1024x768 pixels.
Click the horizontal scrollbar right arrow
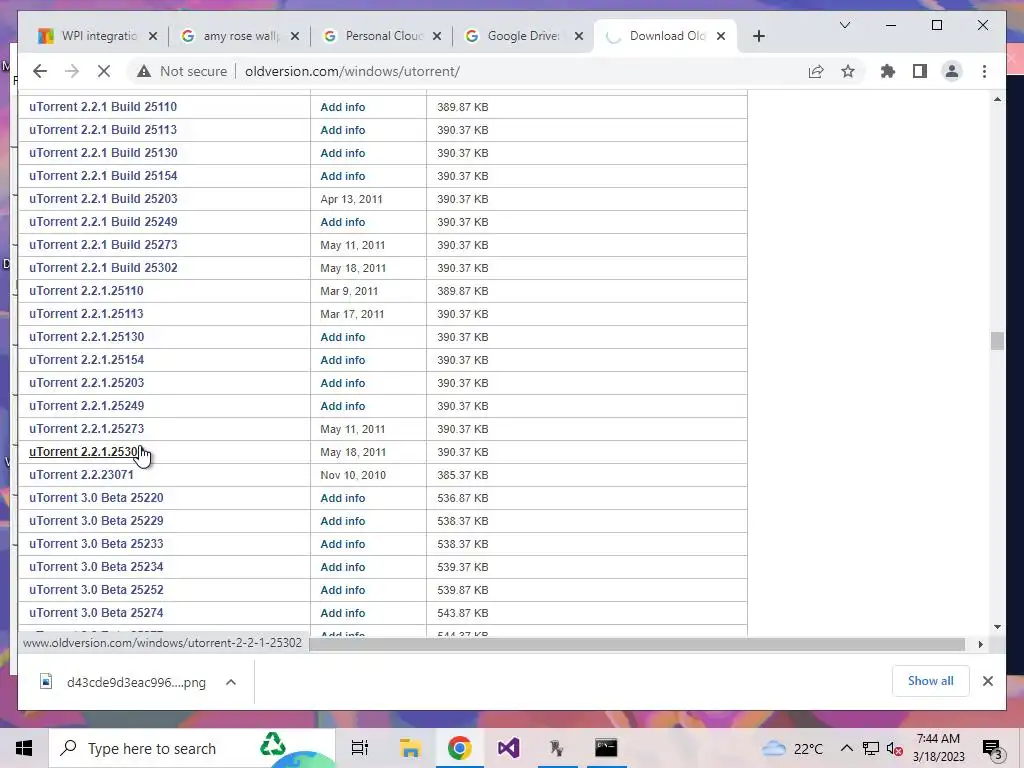click(x=980, y=645)
